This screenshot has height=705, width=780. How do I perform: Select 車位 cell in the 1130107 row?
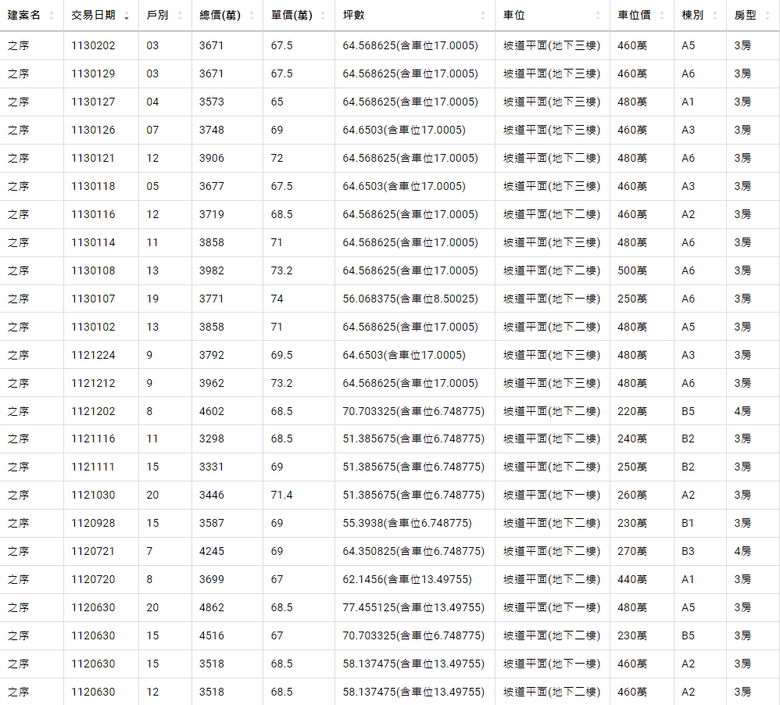point(552,299)
